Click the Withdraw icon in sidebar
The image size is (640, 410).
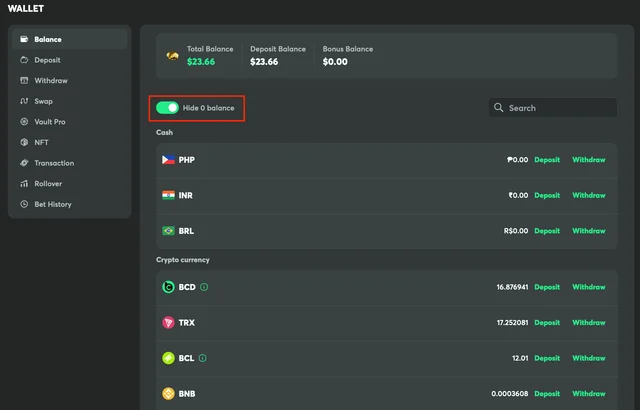24,80
